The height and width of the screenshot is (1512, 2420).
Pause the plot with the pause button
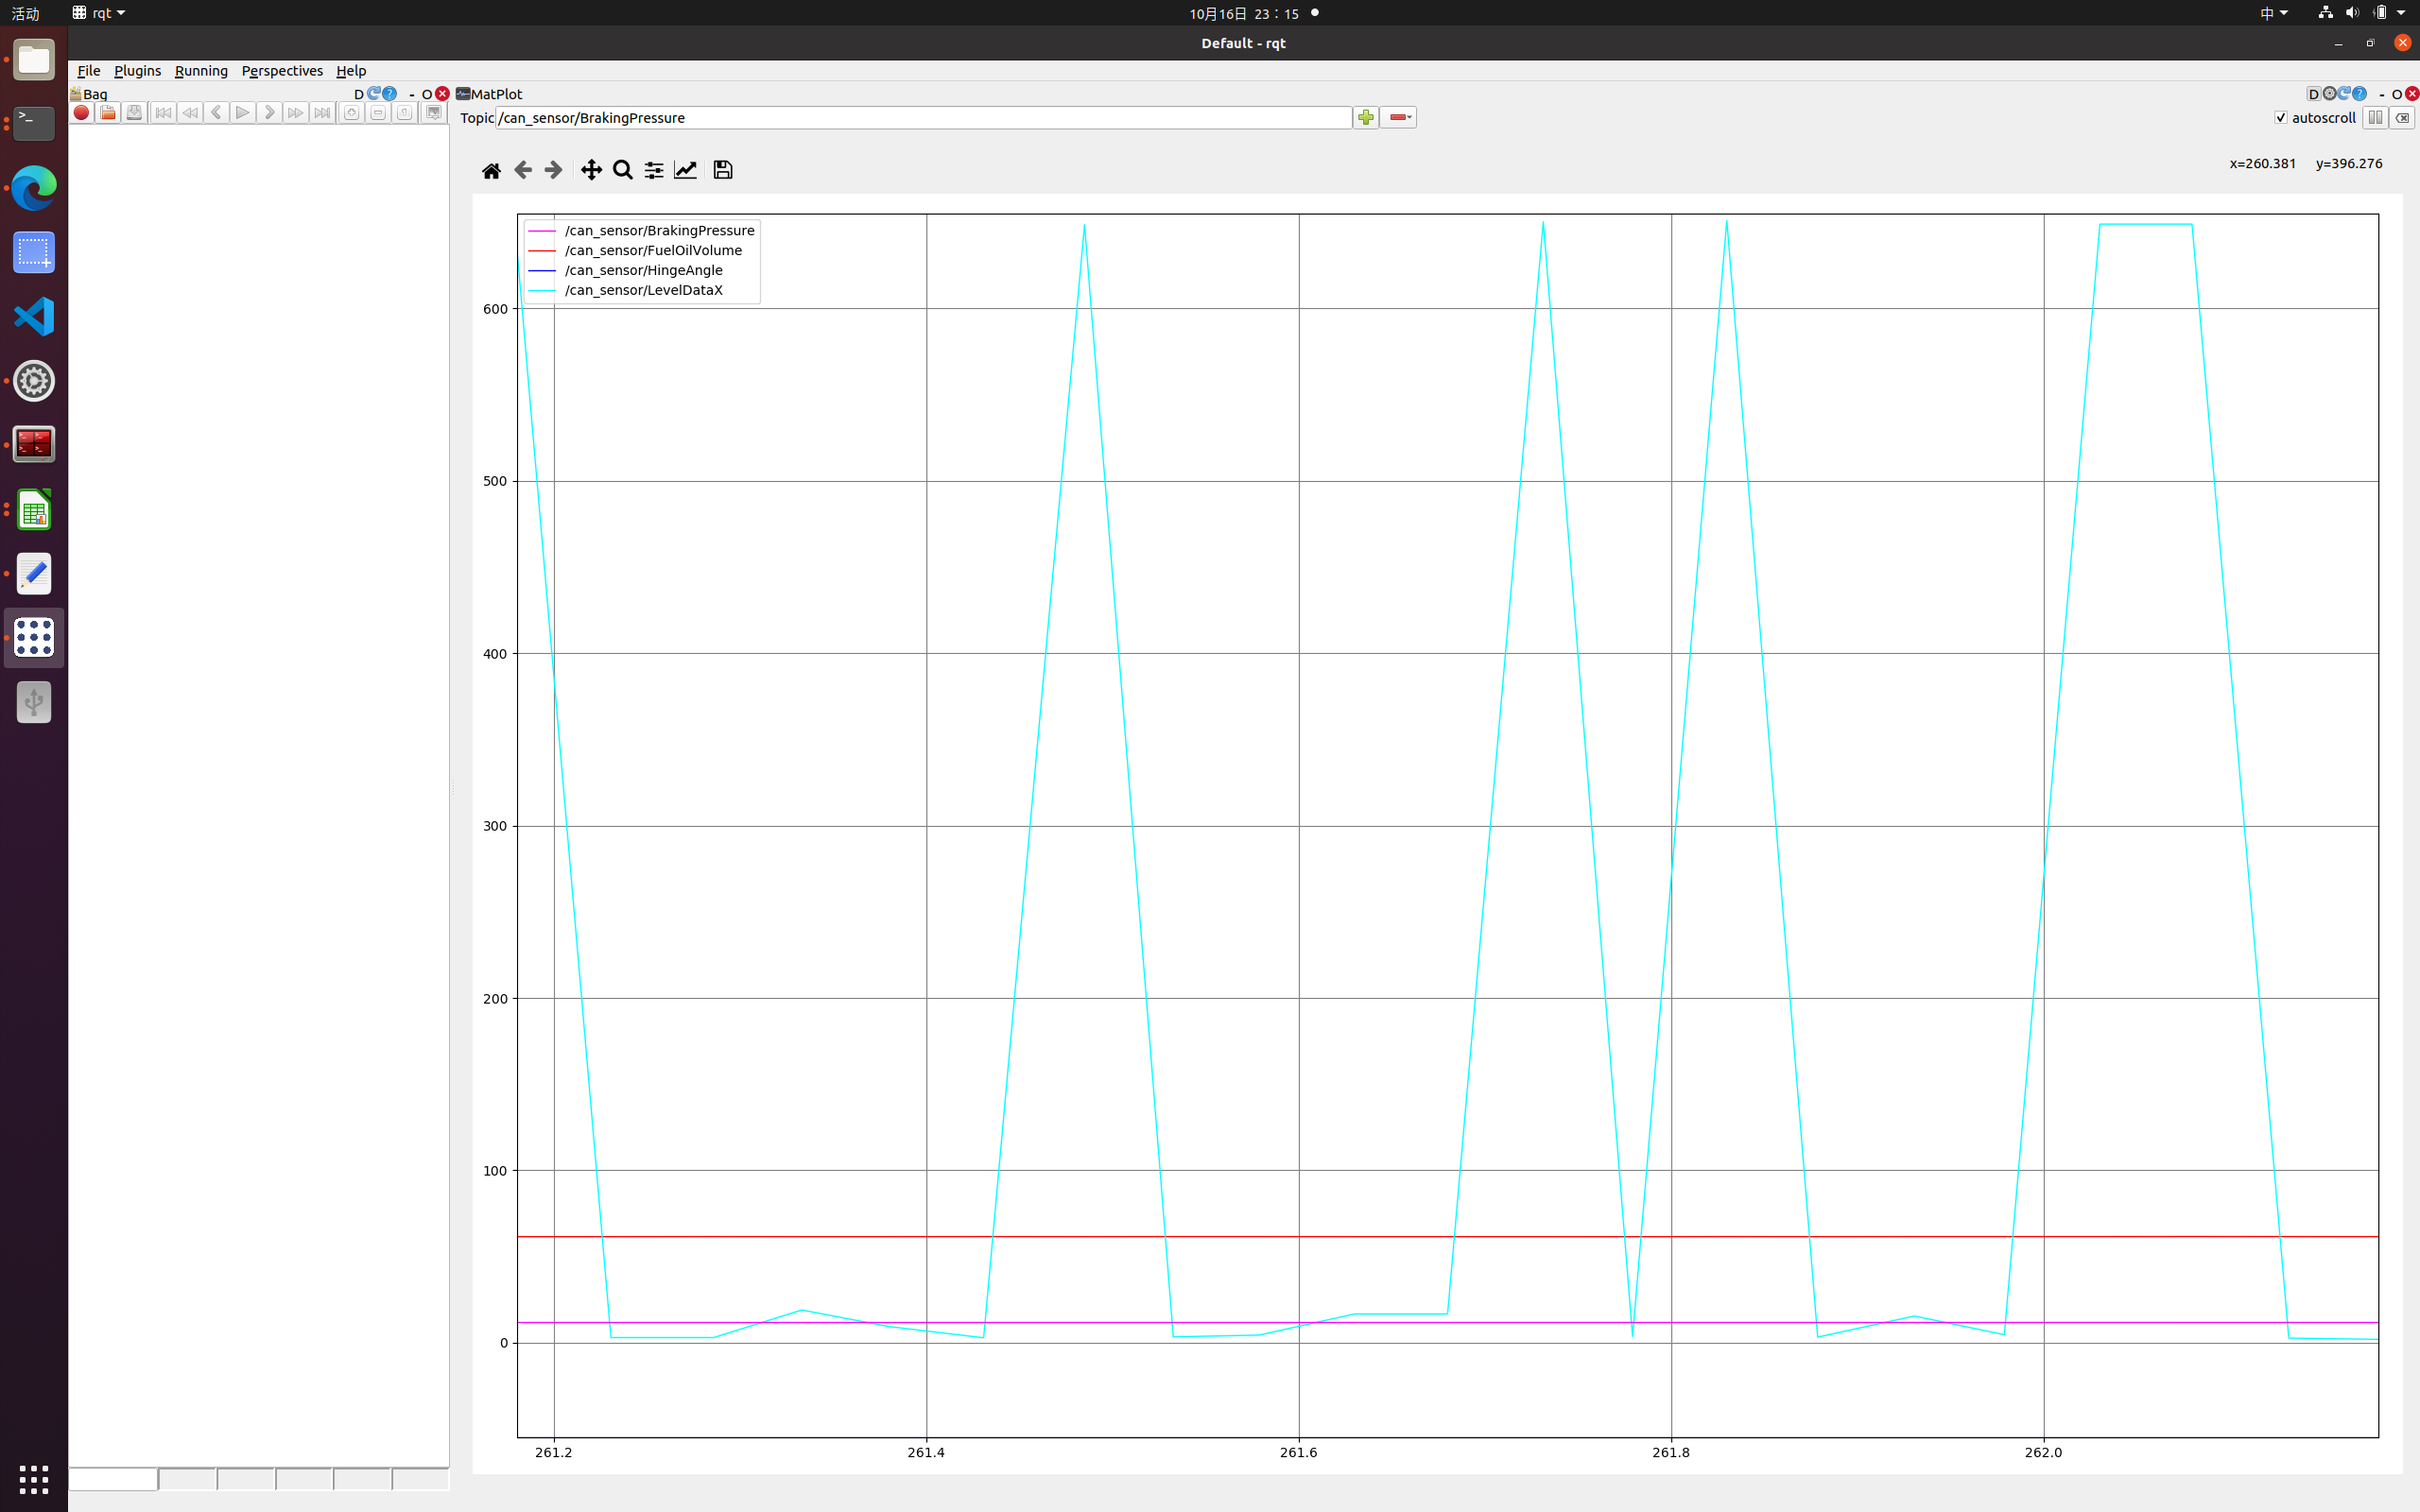(x=2375, y=118)
